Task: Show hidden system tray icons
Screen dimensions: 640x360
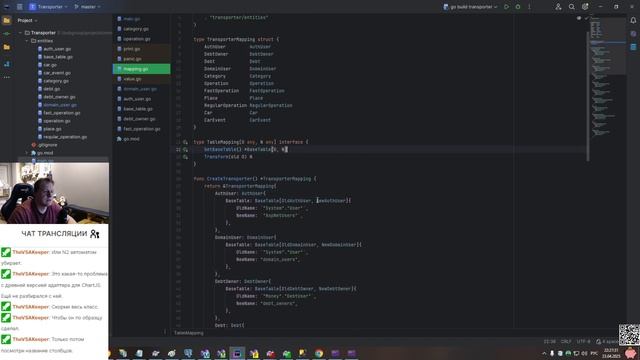Action: pyautogui.click(x=544, y=353)
